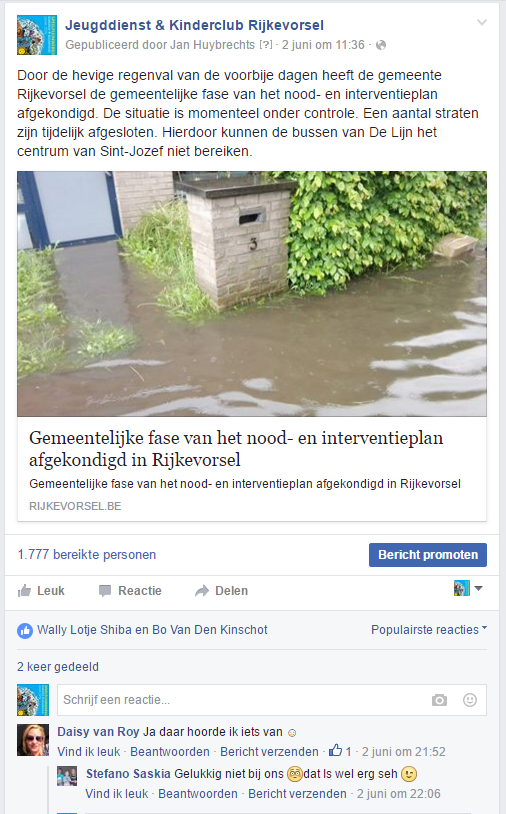Click the Bericht promoten button
The height and width of the screenshot is (814, 506).
pyautogui.click(x=428, y=555)
